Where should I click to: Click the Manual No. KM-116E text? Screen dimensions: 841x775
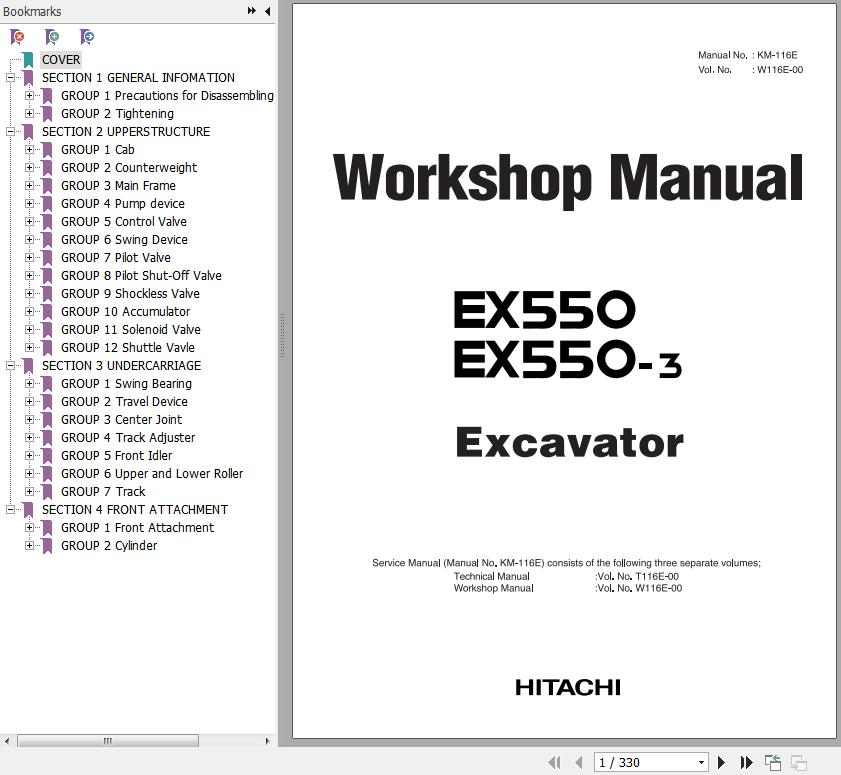pyautogui.click(x=747, y=55)
